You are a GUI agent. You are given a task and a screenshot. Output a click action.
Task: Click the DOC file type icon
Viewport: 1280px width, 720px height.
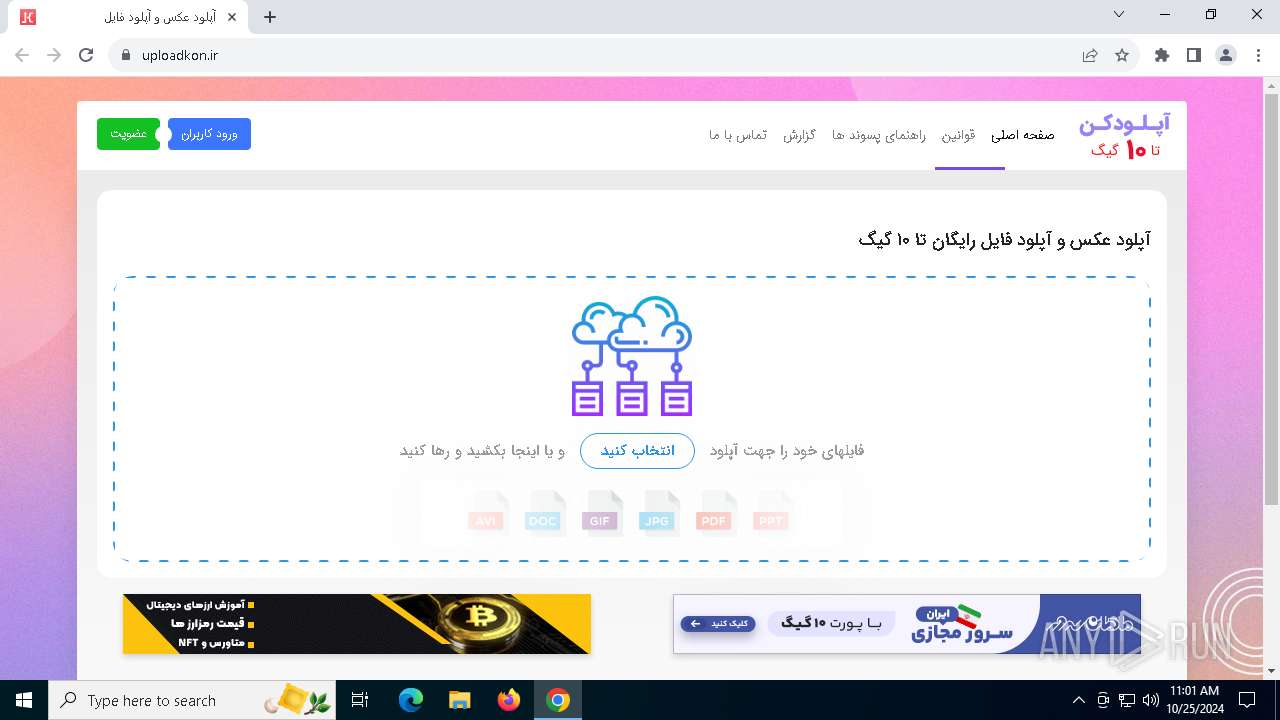[543, 513]
